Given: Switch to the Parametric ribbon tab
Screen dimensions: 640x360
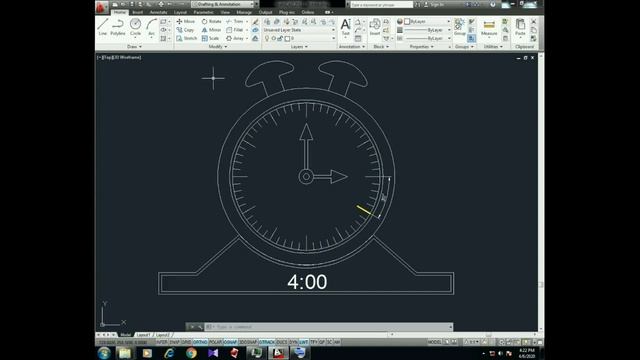Looking at the screenshot, I should click(x=203, y=12).
